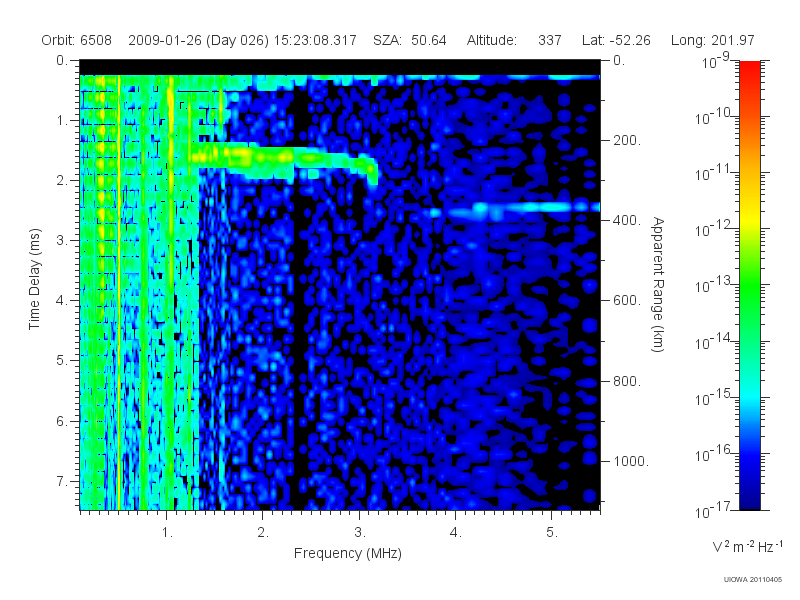Click the 3. tick on time delay axis

tap(62, 240)
